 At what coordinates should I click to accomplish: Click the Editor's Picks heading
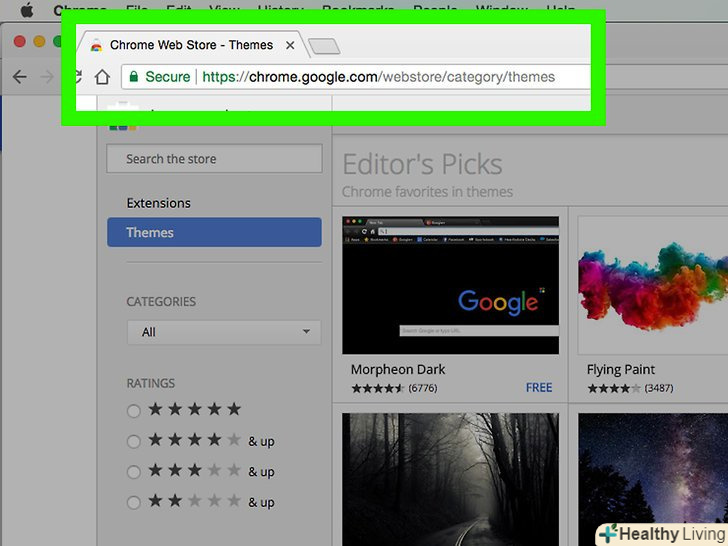422,164
